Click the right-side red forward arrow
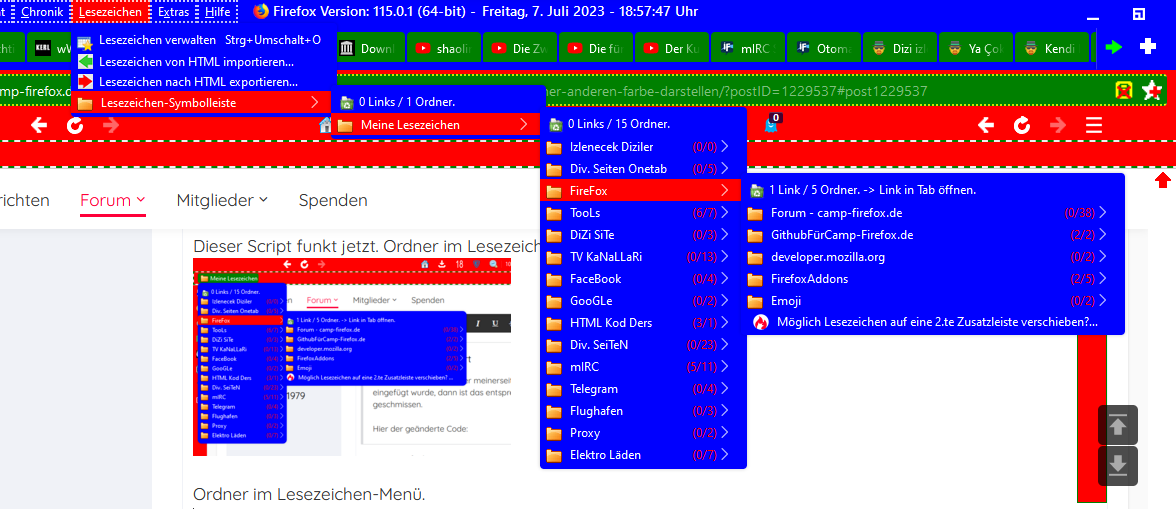 [1058, 125]
